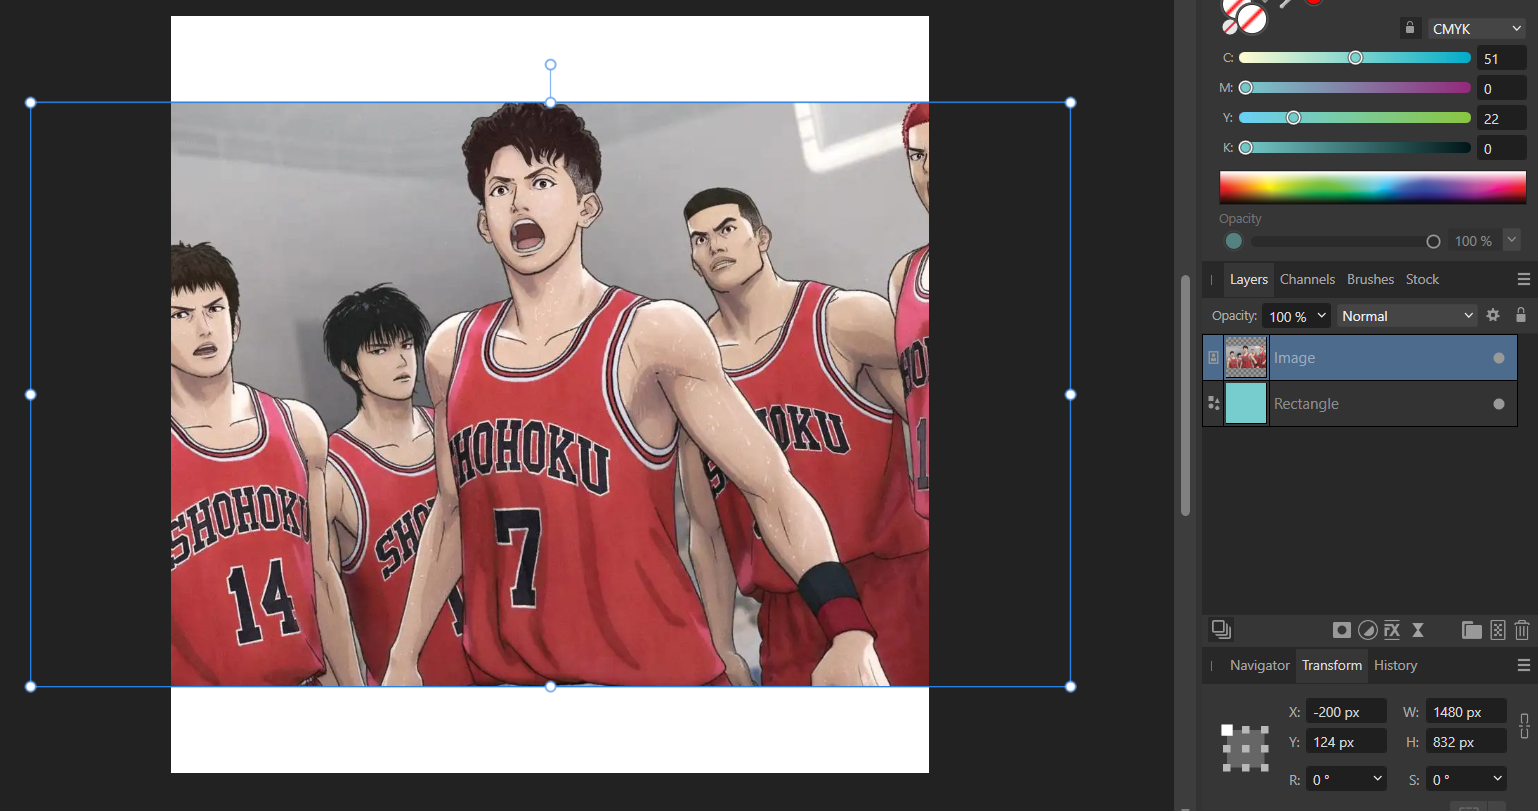Switch to the Brushes tab

coord(1370,279)
